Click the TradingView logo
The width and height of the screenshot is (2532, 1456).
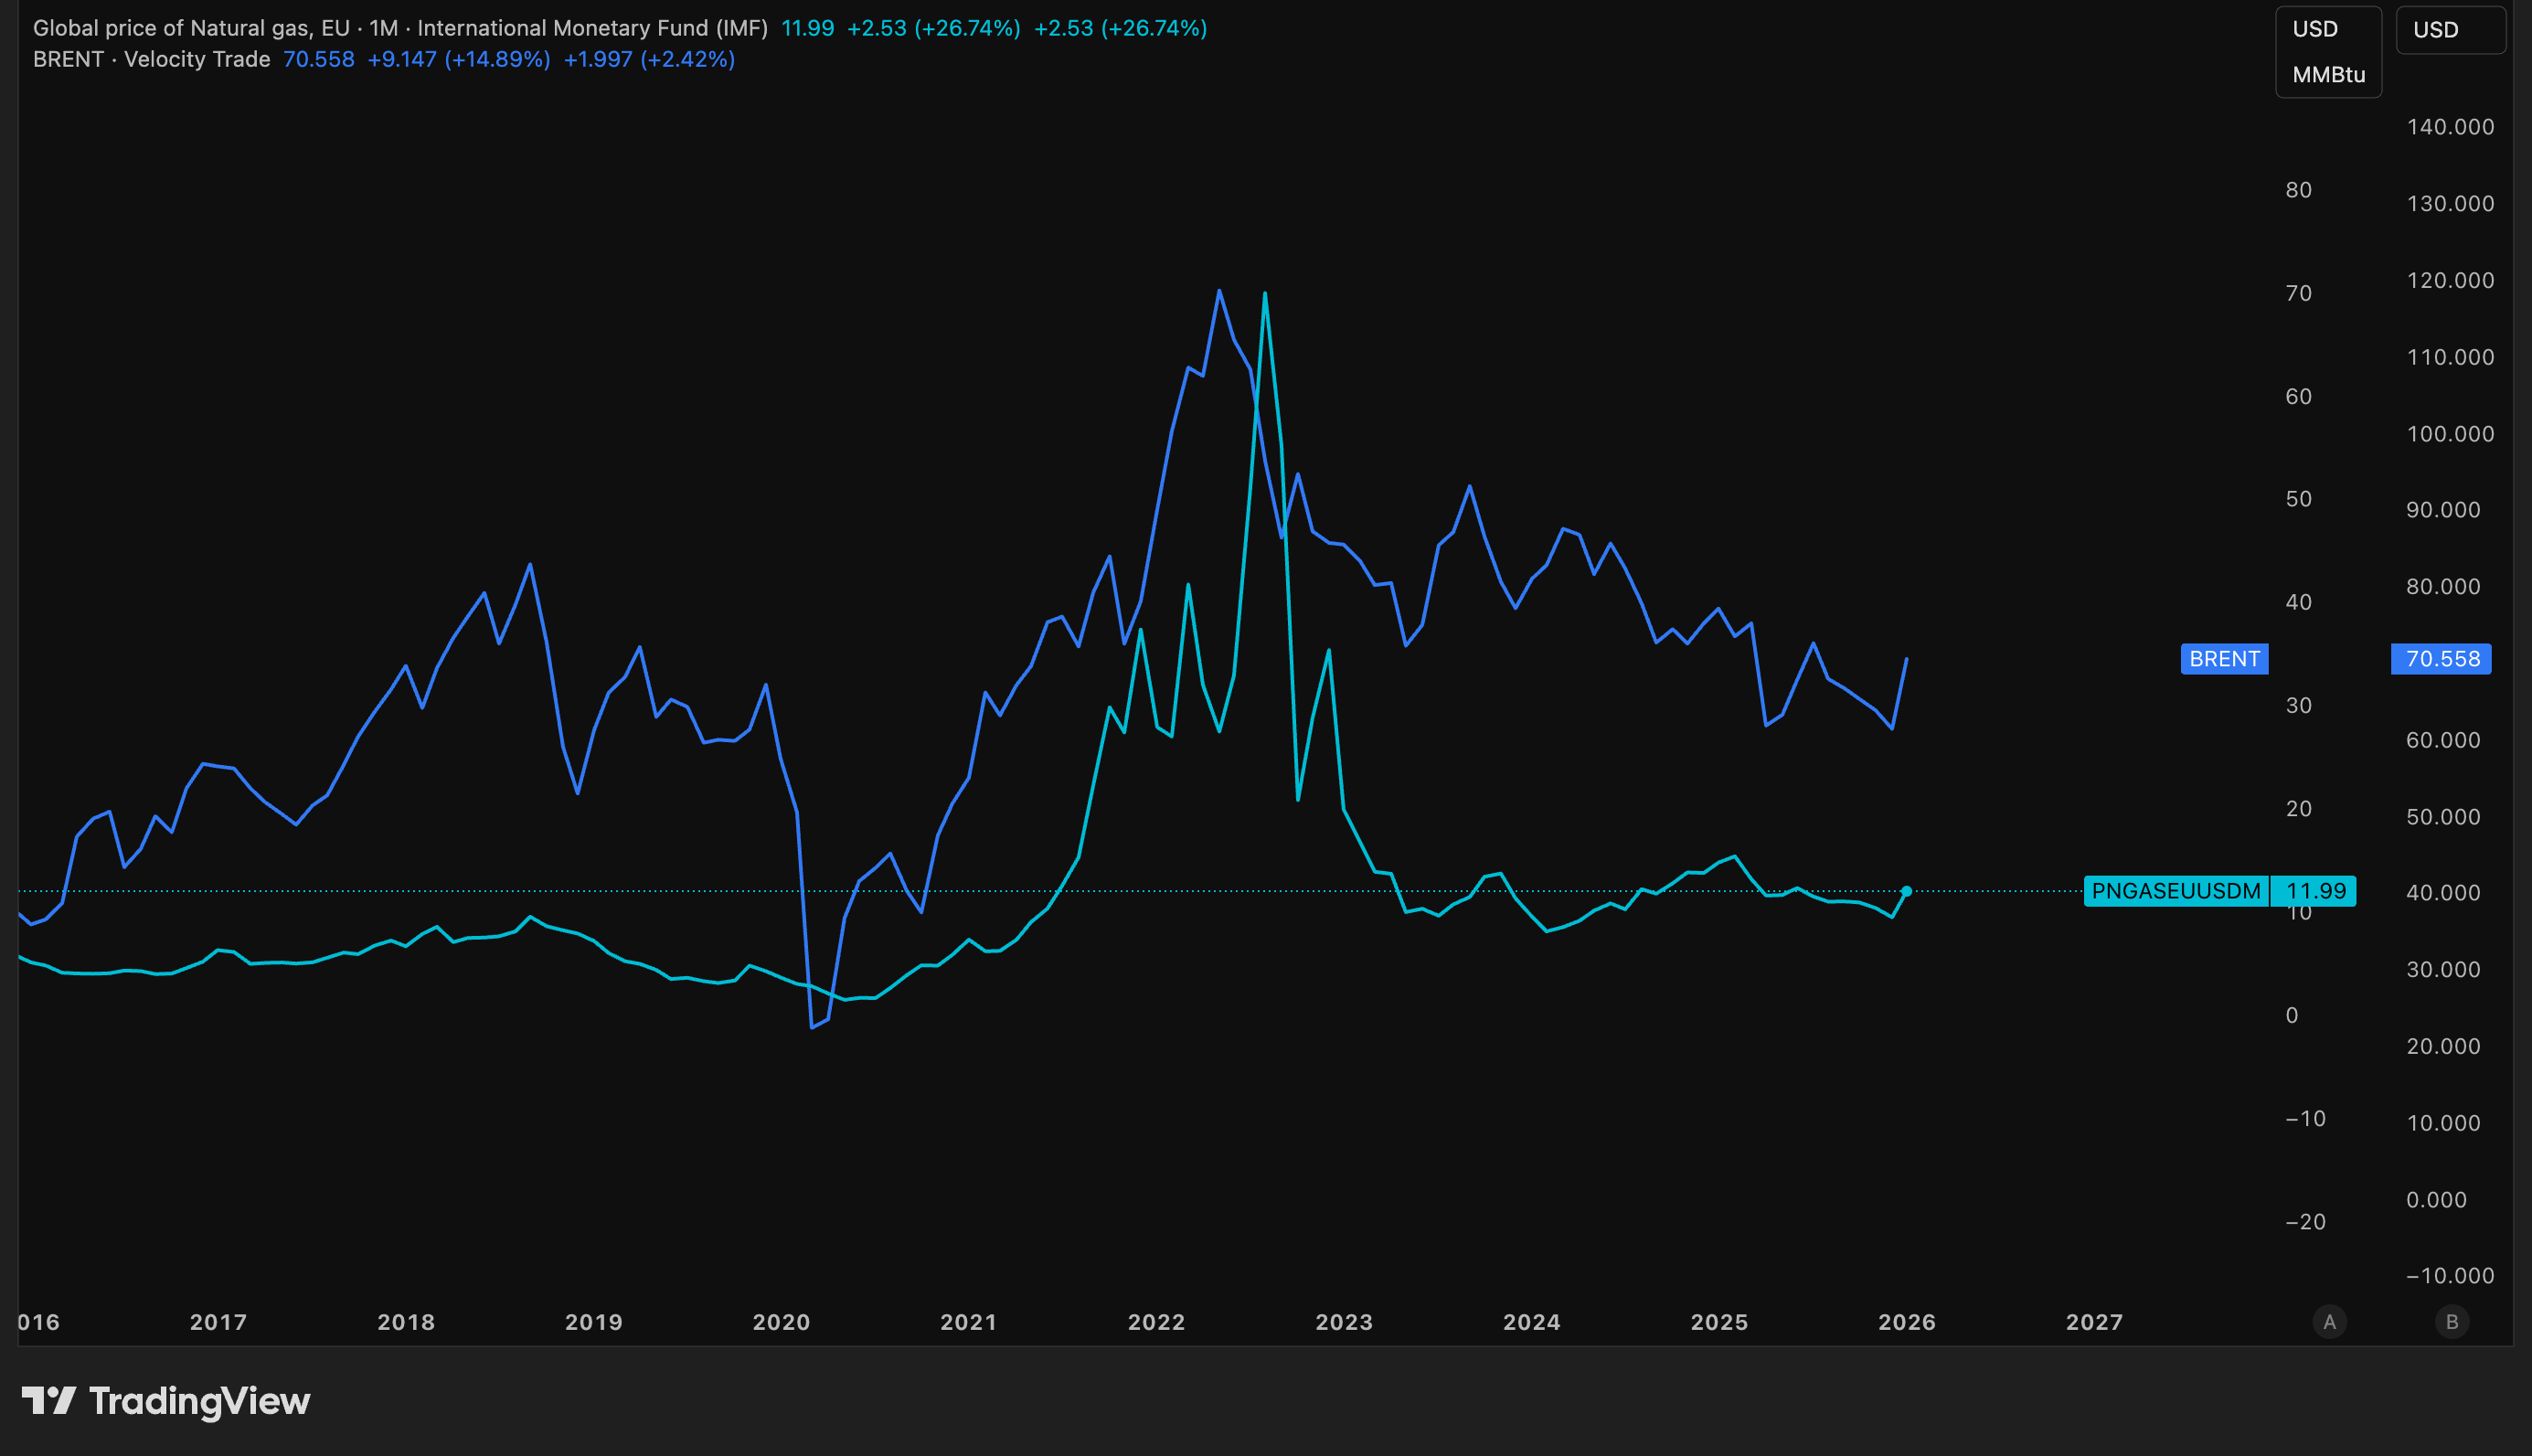pyautogui.click(x=166, y=1401)
